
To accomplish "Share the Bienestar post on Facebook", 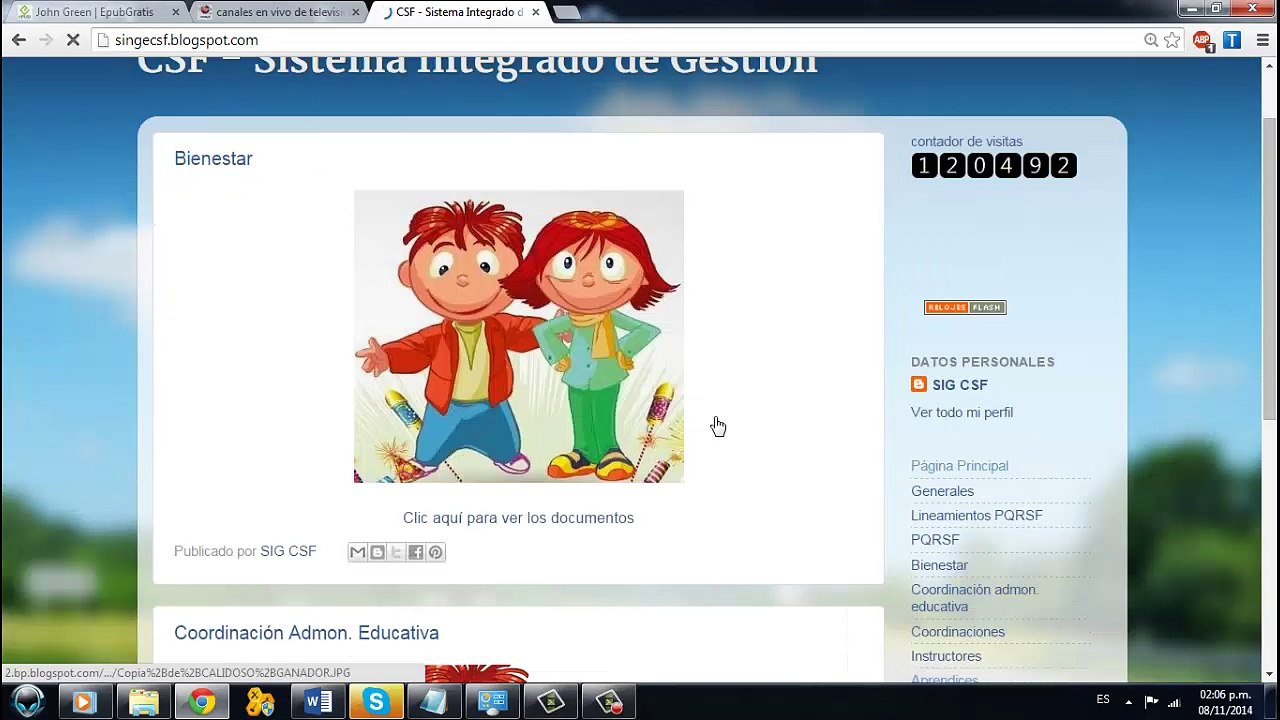I will [416, 552].
